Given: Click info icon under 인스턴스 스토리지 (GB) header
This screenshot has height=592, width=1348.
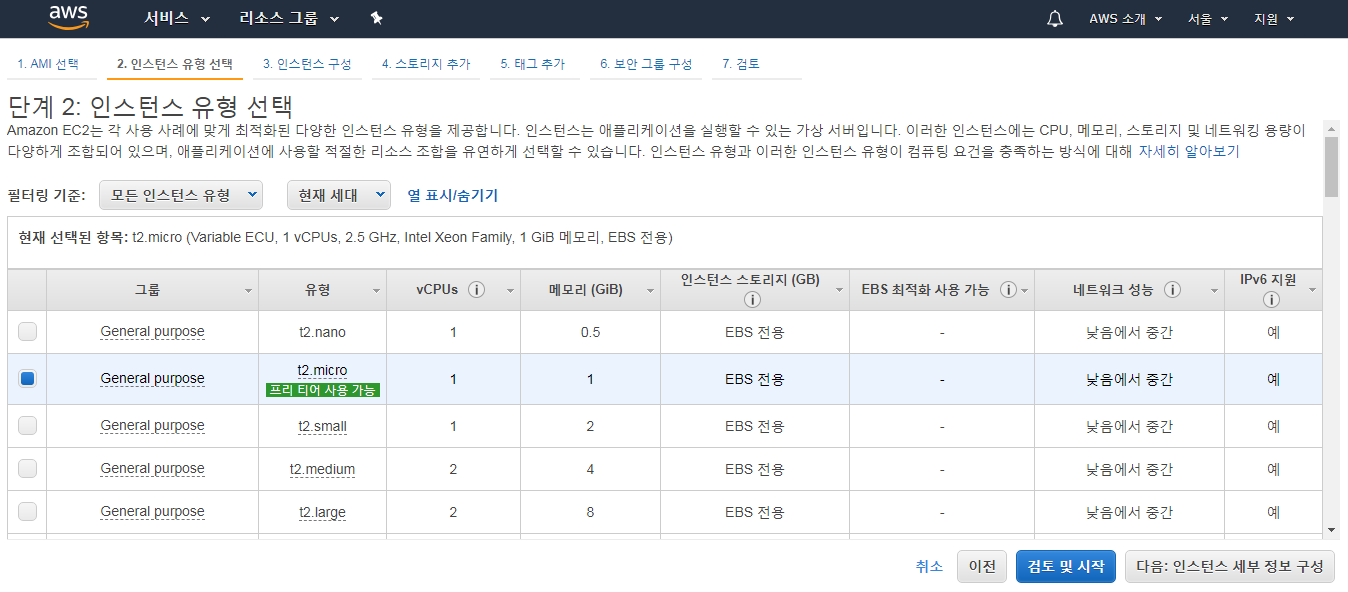Looking at the screenshot, I should (754, 300).
